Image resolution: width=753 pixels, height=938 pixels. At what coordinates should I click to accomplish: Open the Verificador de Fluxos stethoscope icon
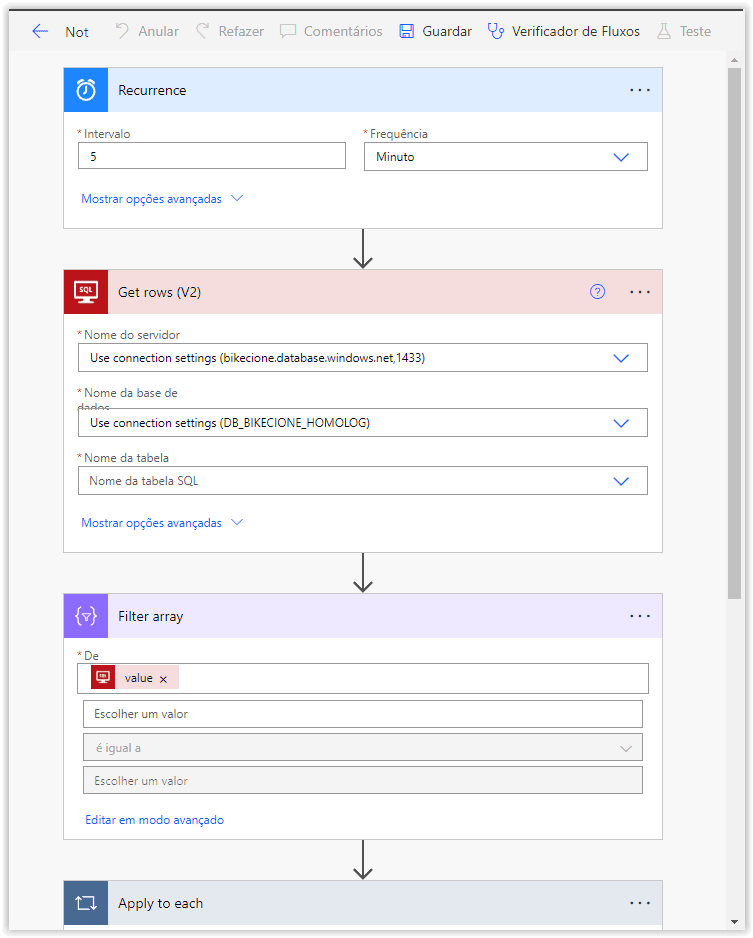pos(495,31)
